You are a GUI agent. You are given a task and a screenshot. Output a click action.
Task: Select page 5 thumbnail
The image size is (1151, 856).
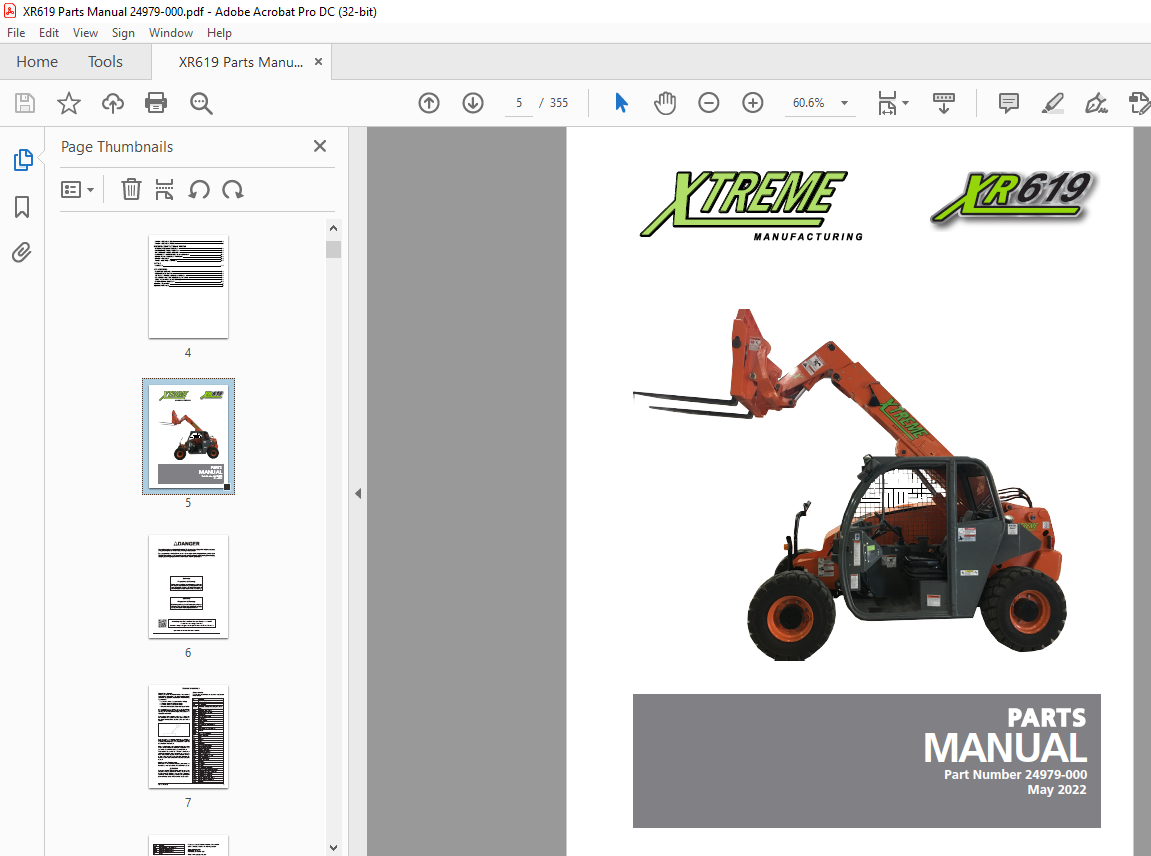(188, 436)
